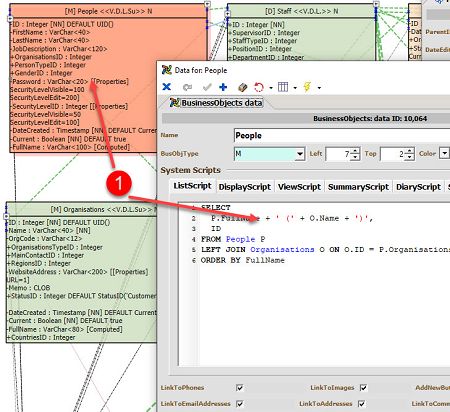Click the blue X cancel icon in toolbar
Viewport: 450px width, 412px height.
167,87
